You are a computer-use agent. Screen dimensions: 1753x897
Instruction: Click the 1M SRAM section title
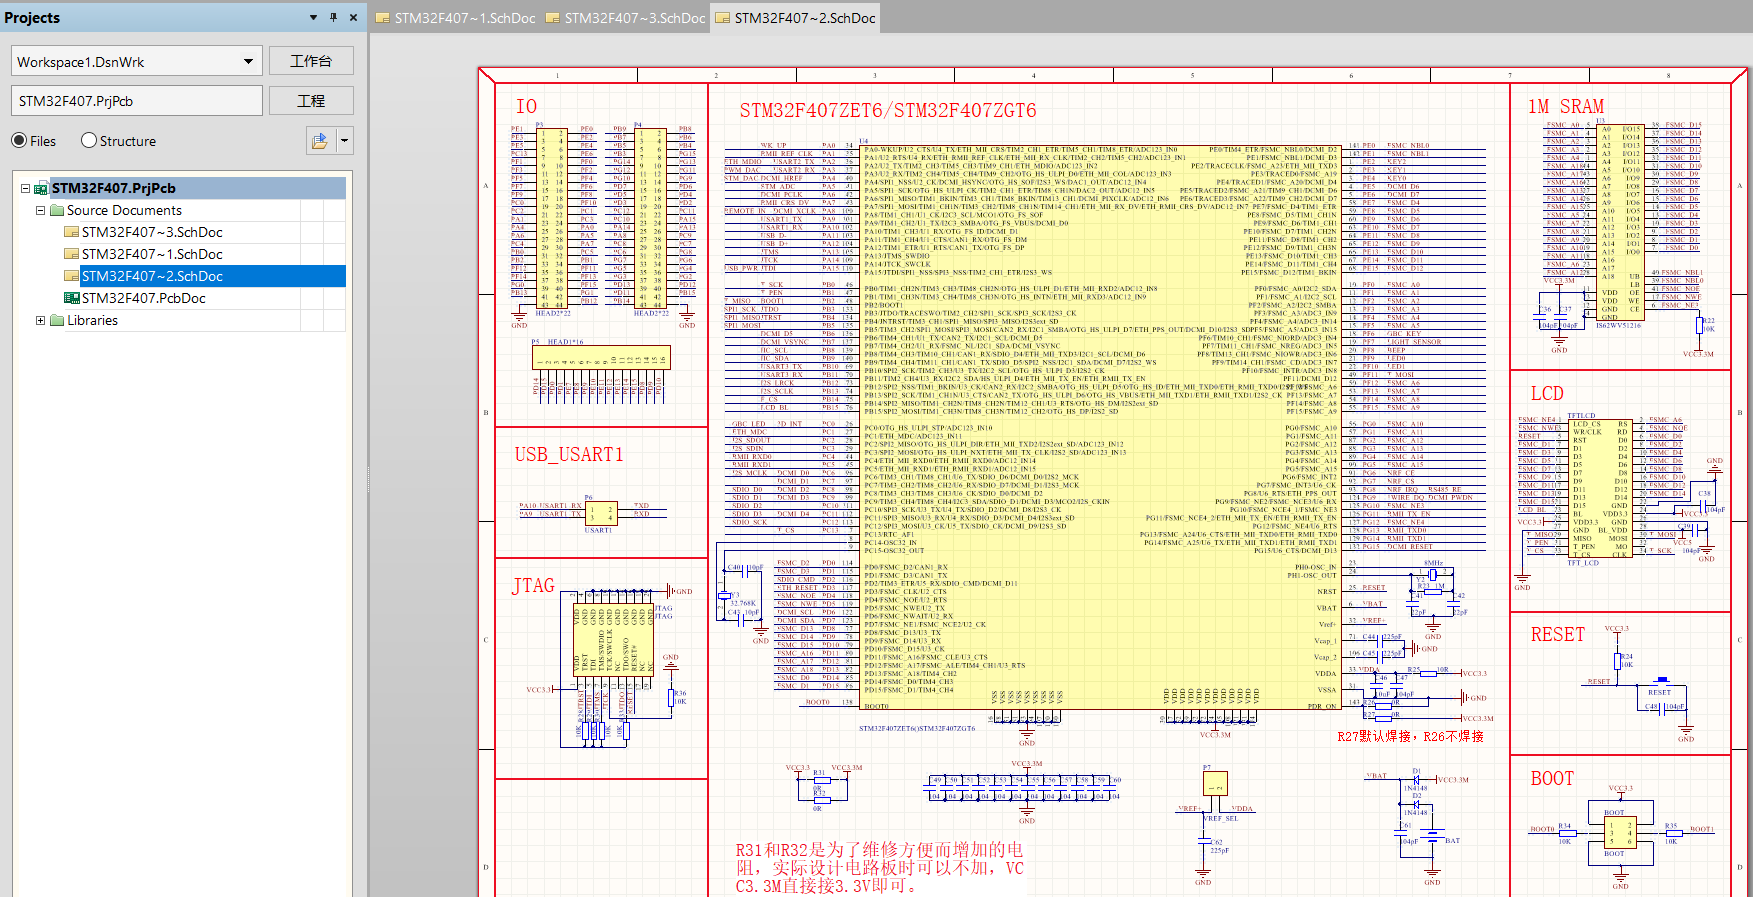(x=1566, y=106)
